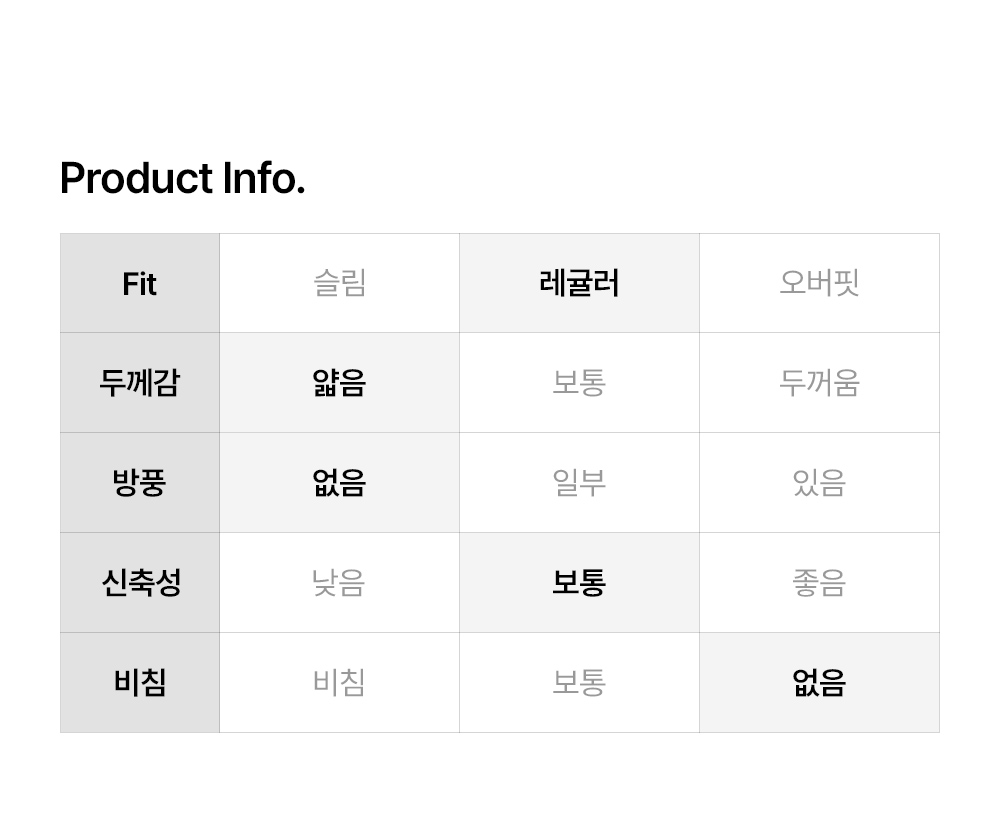This screenshot has width=1000, height=833.
Task: Choose the 일부 windproof option
Action: 579,483
